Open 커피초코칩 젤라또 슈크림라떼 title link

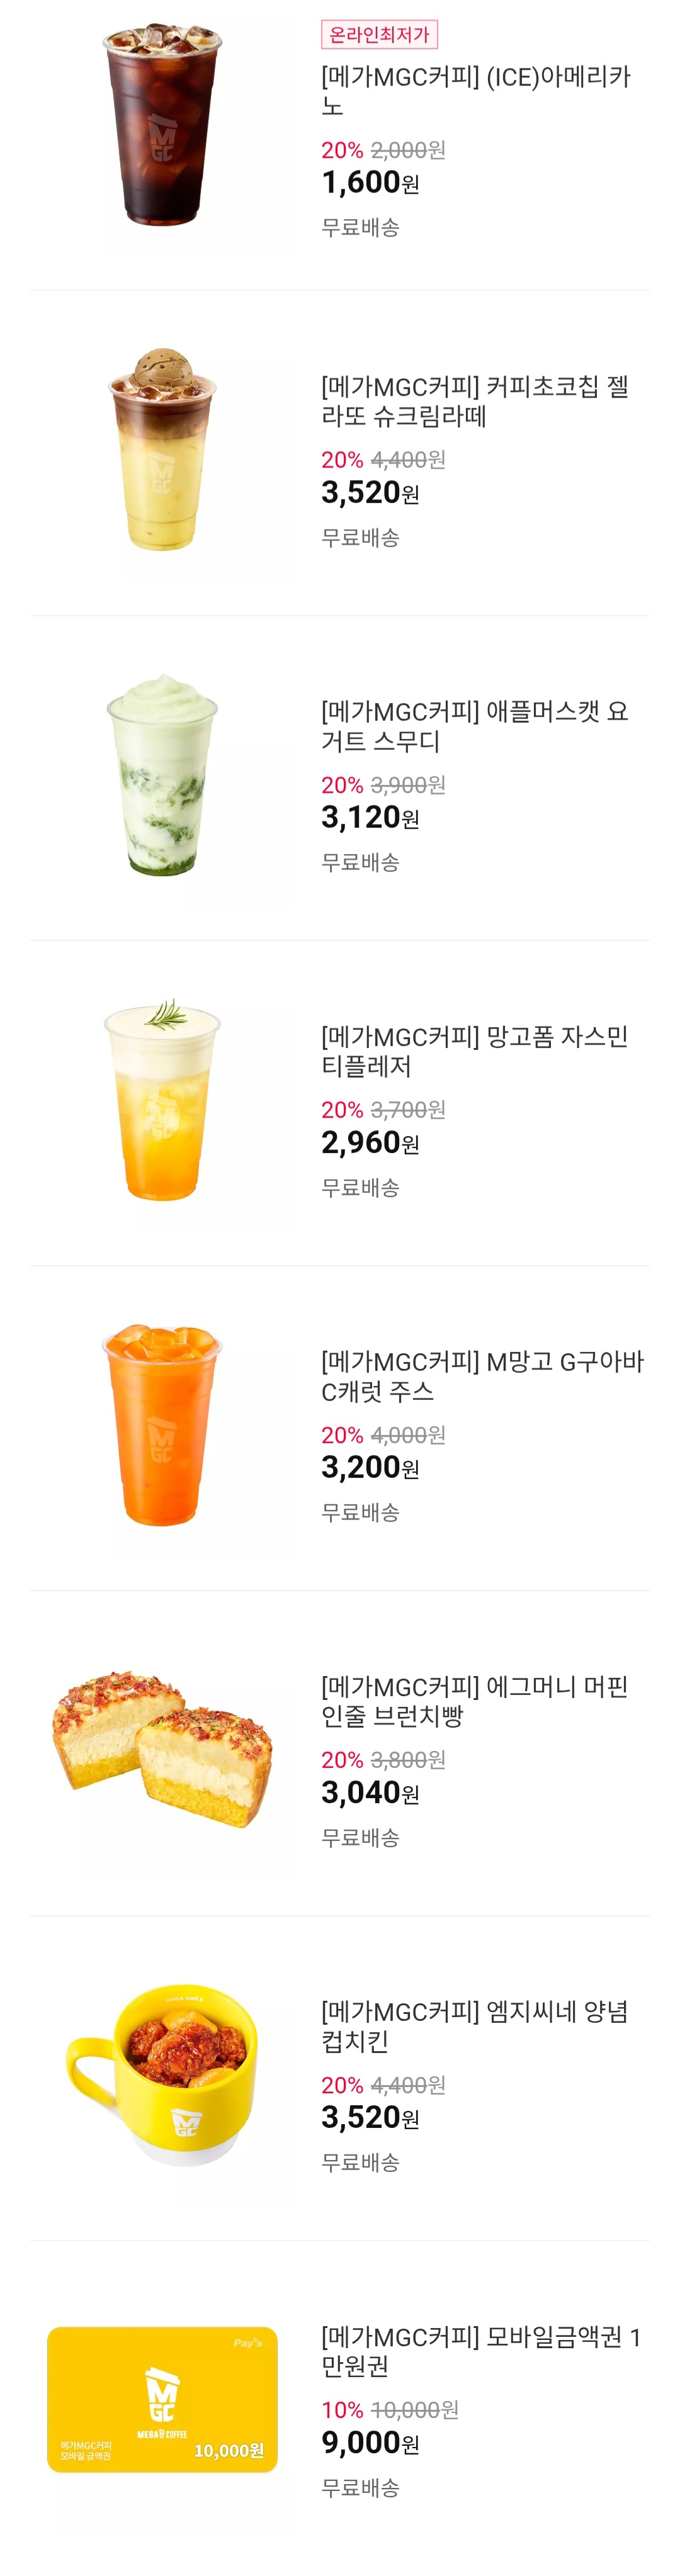point(475,401)
